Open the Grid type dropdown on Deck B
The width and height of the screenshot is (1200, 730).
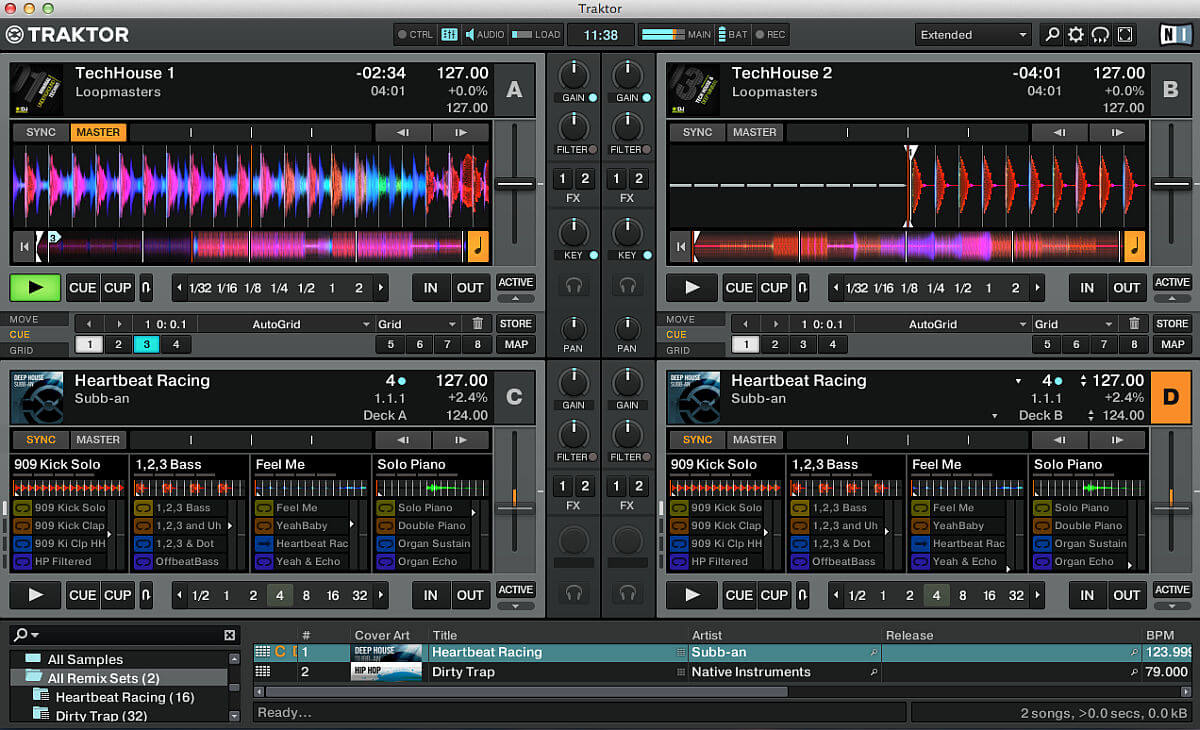(x=1075, y=324)
